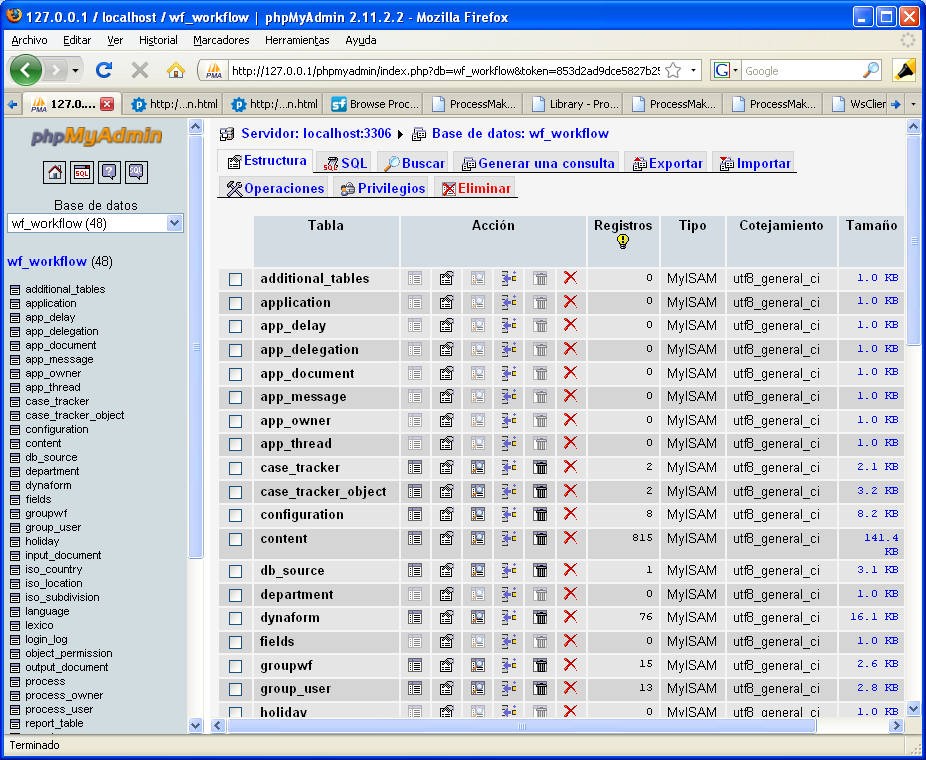
Task: Click search icon for the dynaform row
Action: click(x=478, y=617)
